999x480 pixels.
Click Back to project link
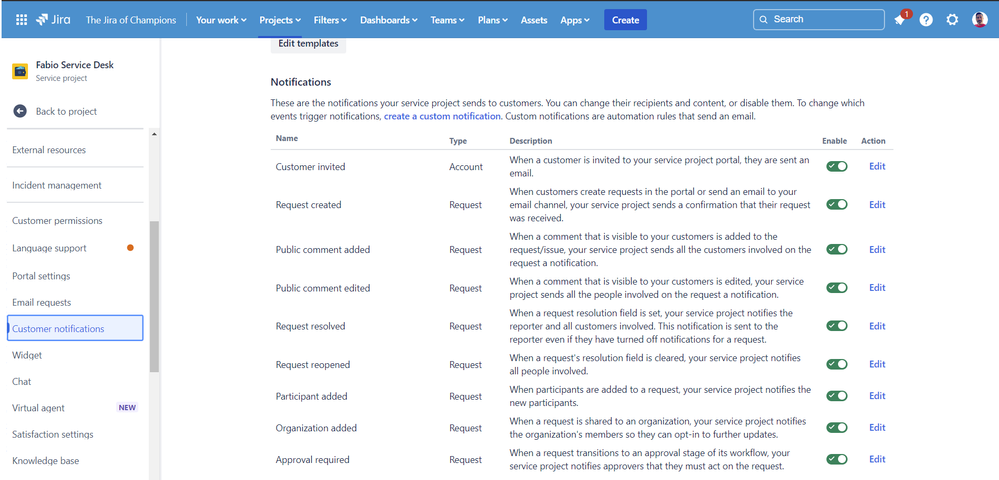pyautogui.click(x=66, y=111)
